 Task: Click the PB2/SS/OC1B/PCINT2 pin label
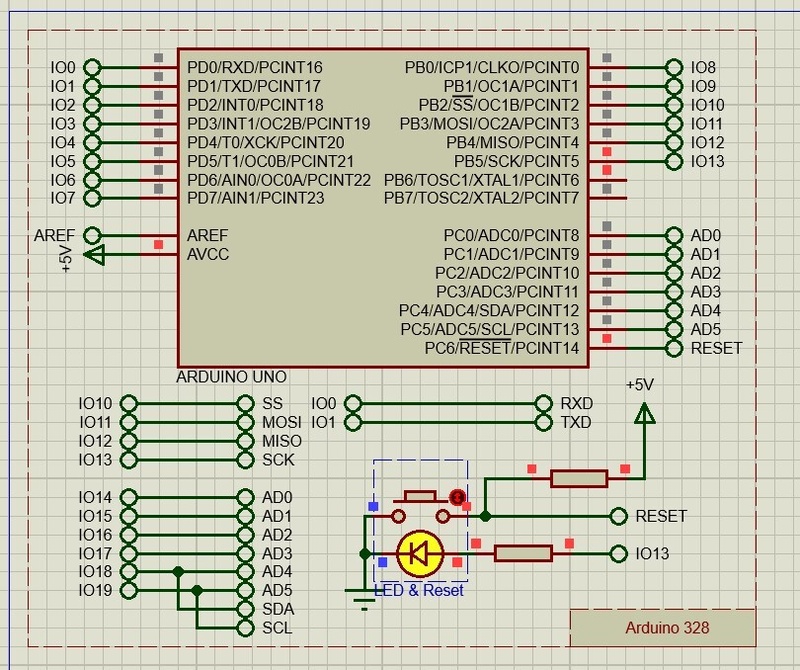pyautogui.click(x=499, y=105)
